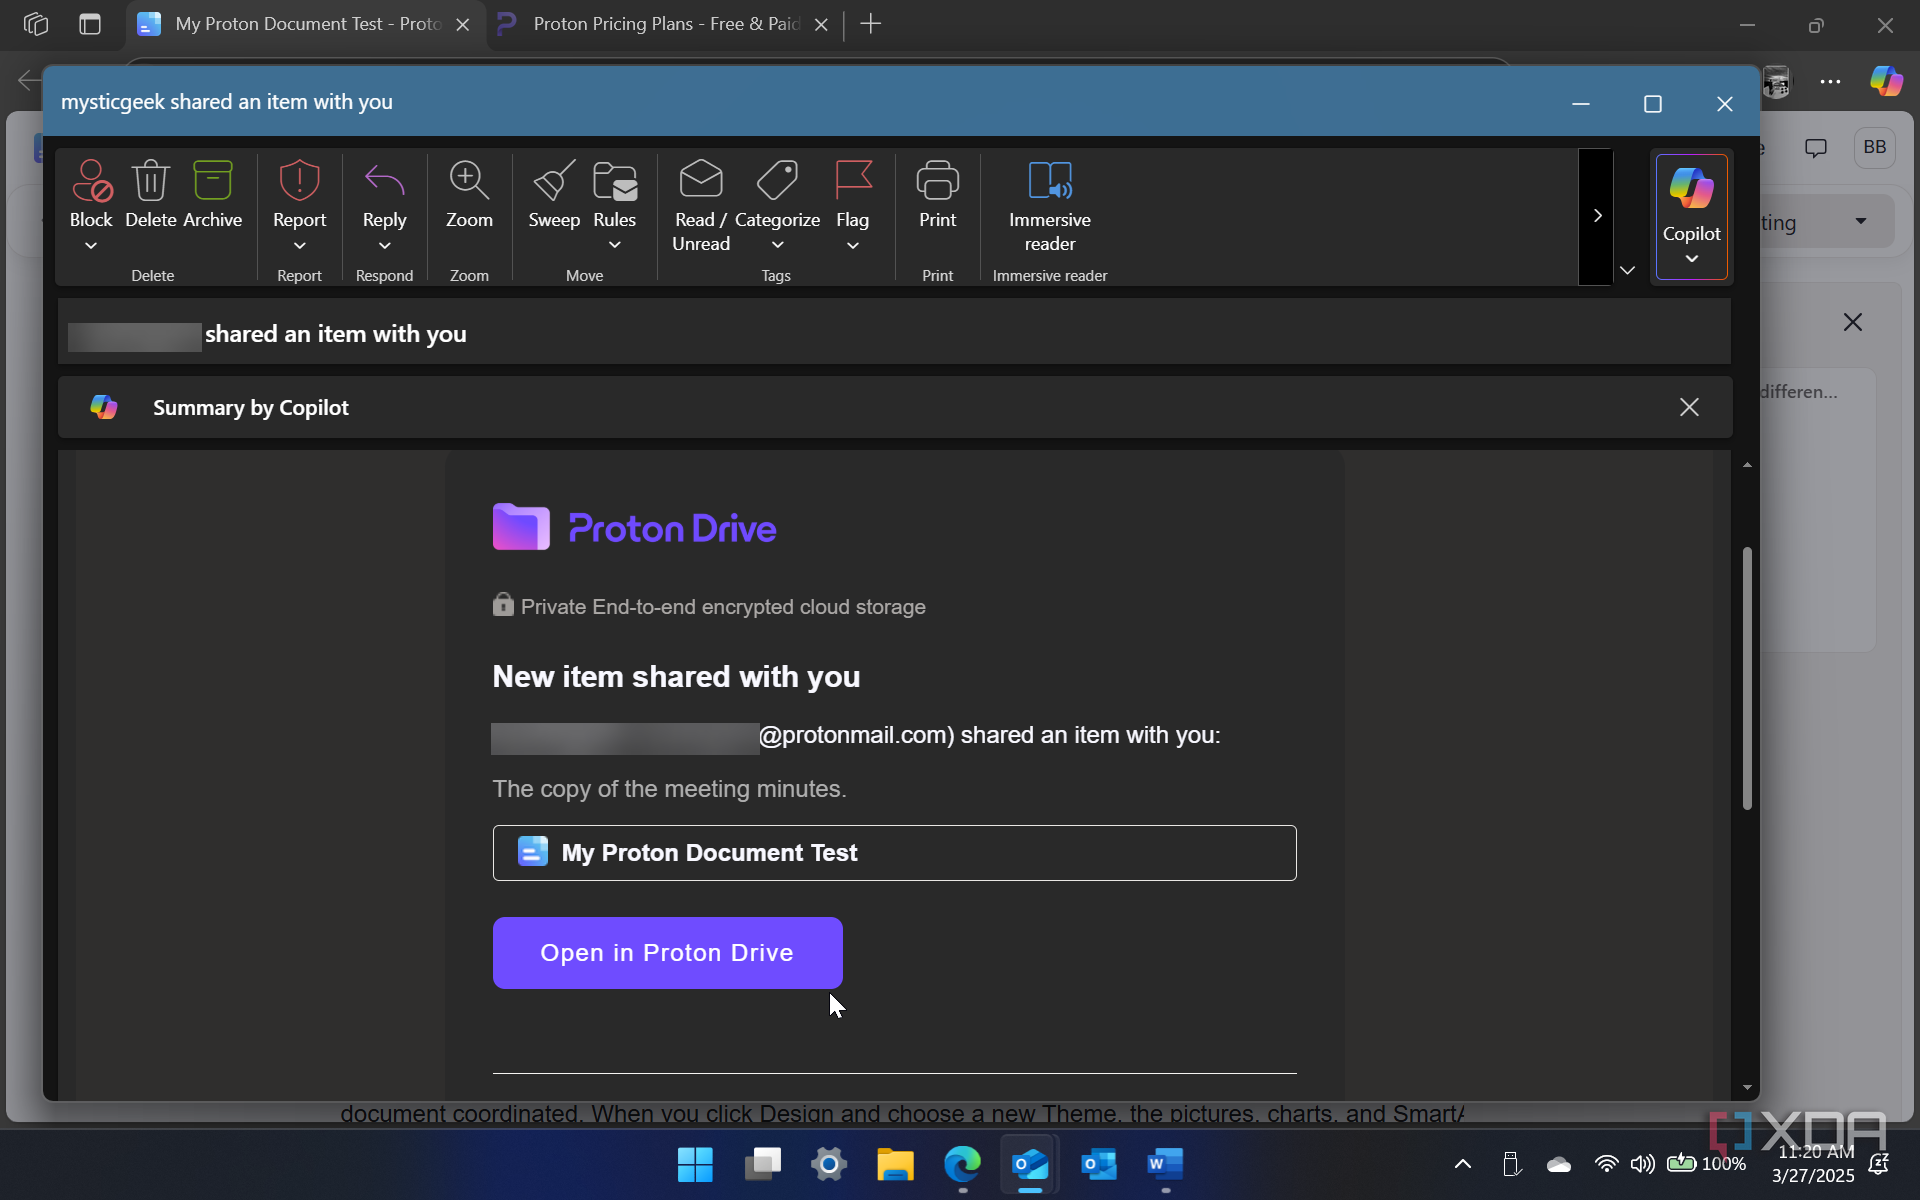
Task: Click the Block sender icon
Action: coord(91,181)
